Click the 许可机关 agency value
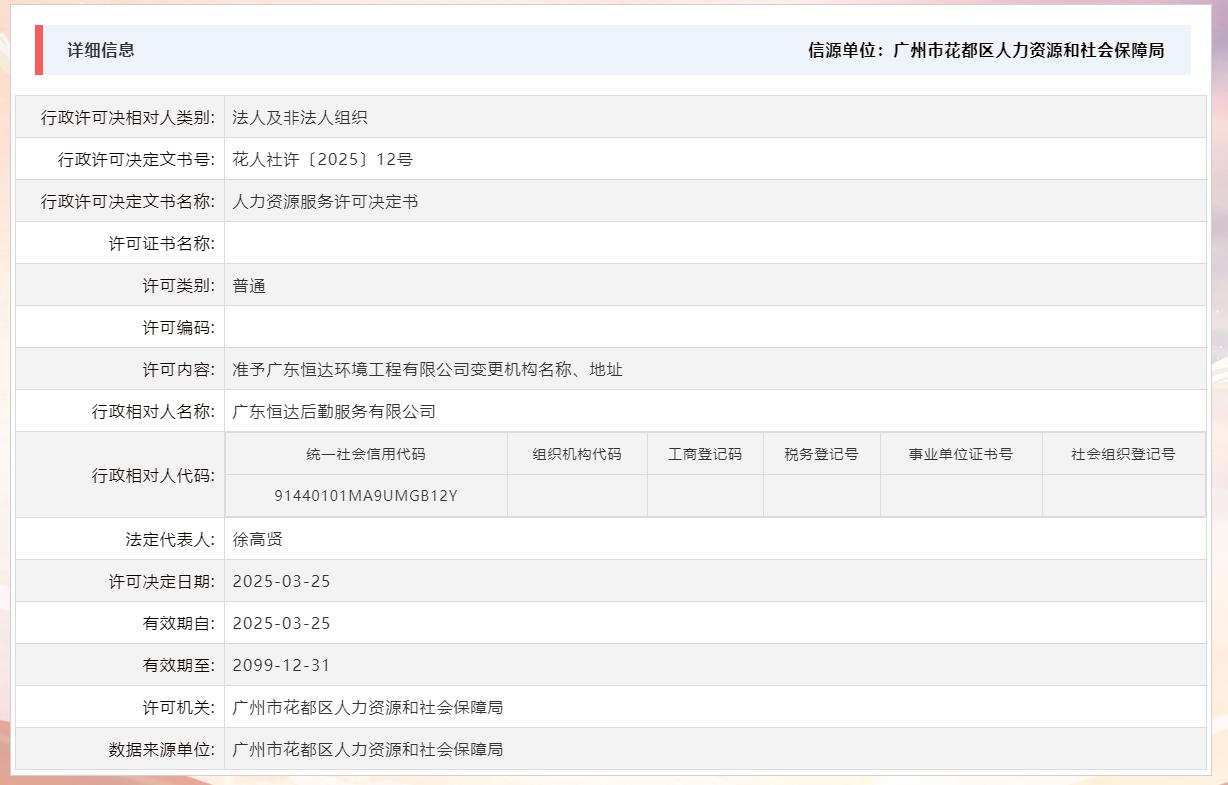1228x785 pixels. click(367, 707)
